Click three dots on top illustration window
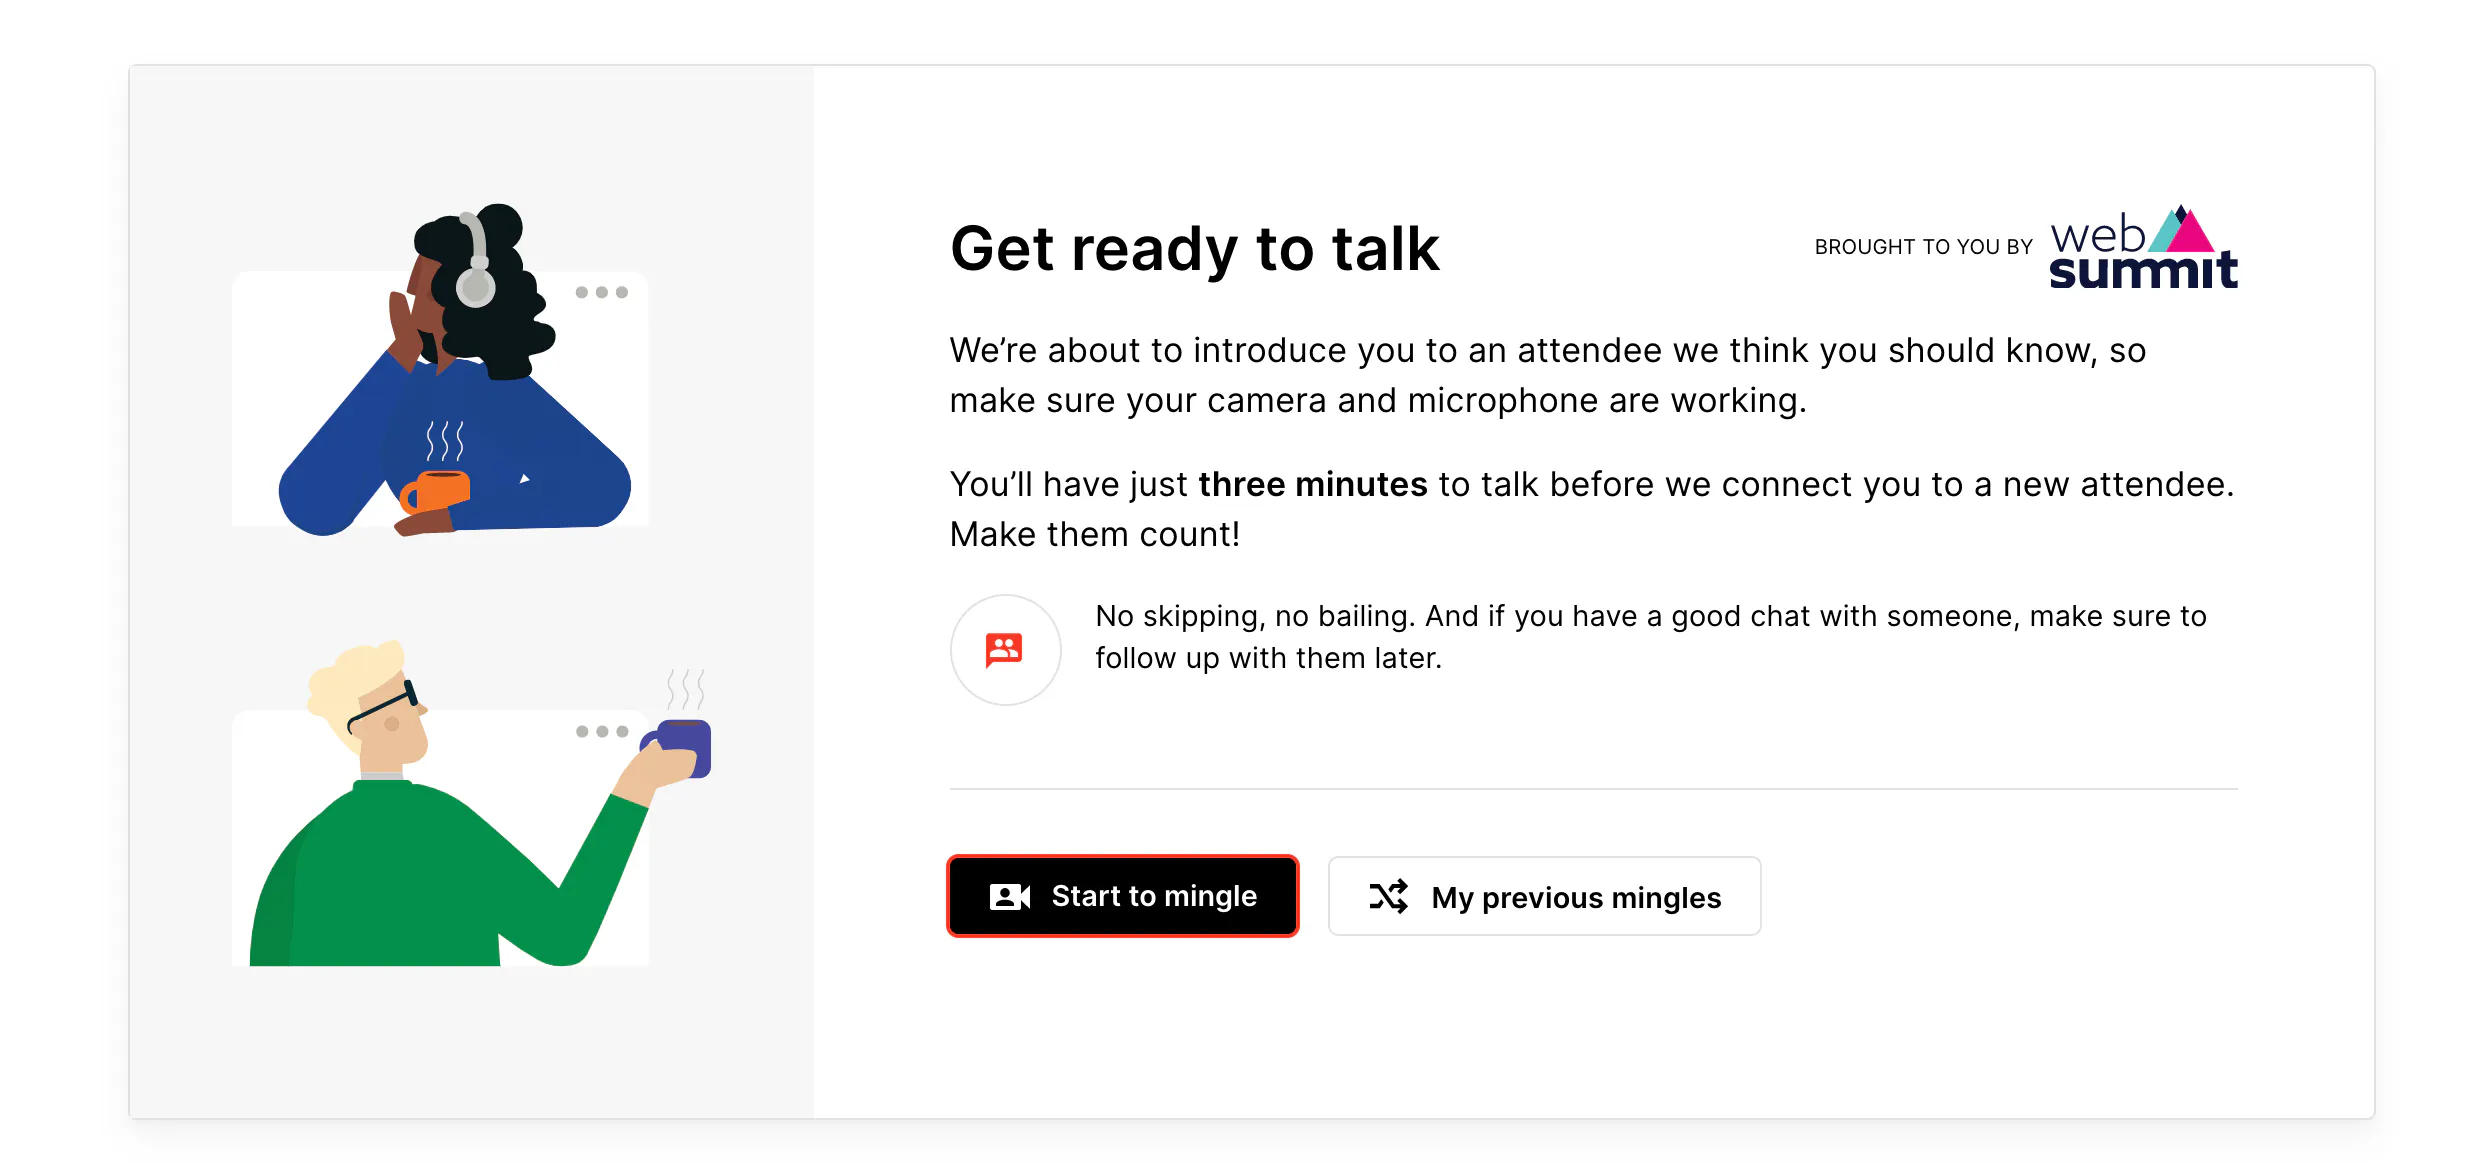 pos(601,292)
